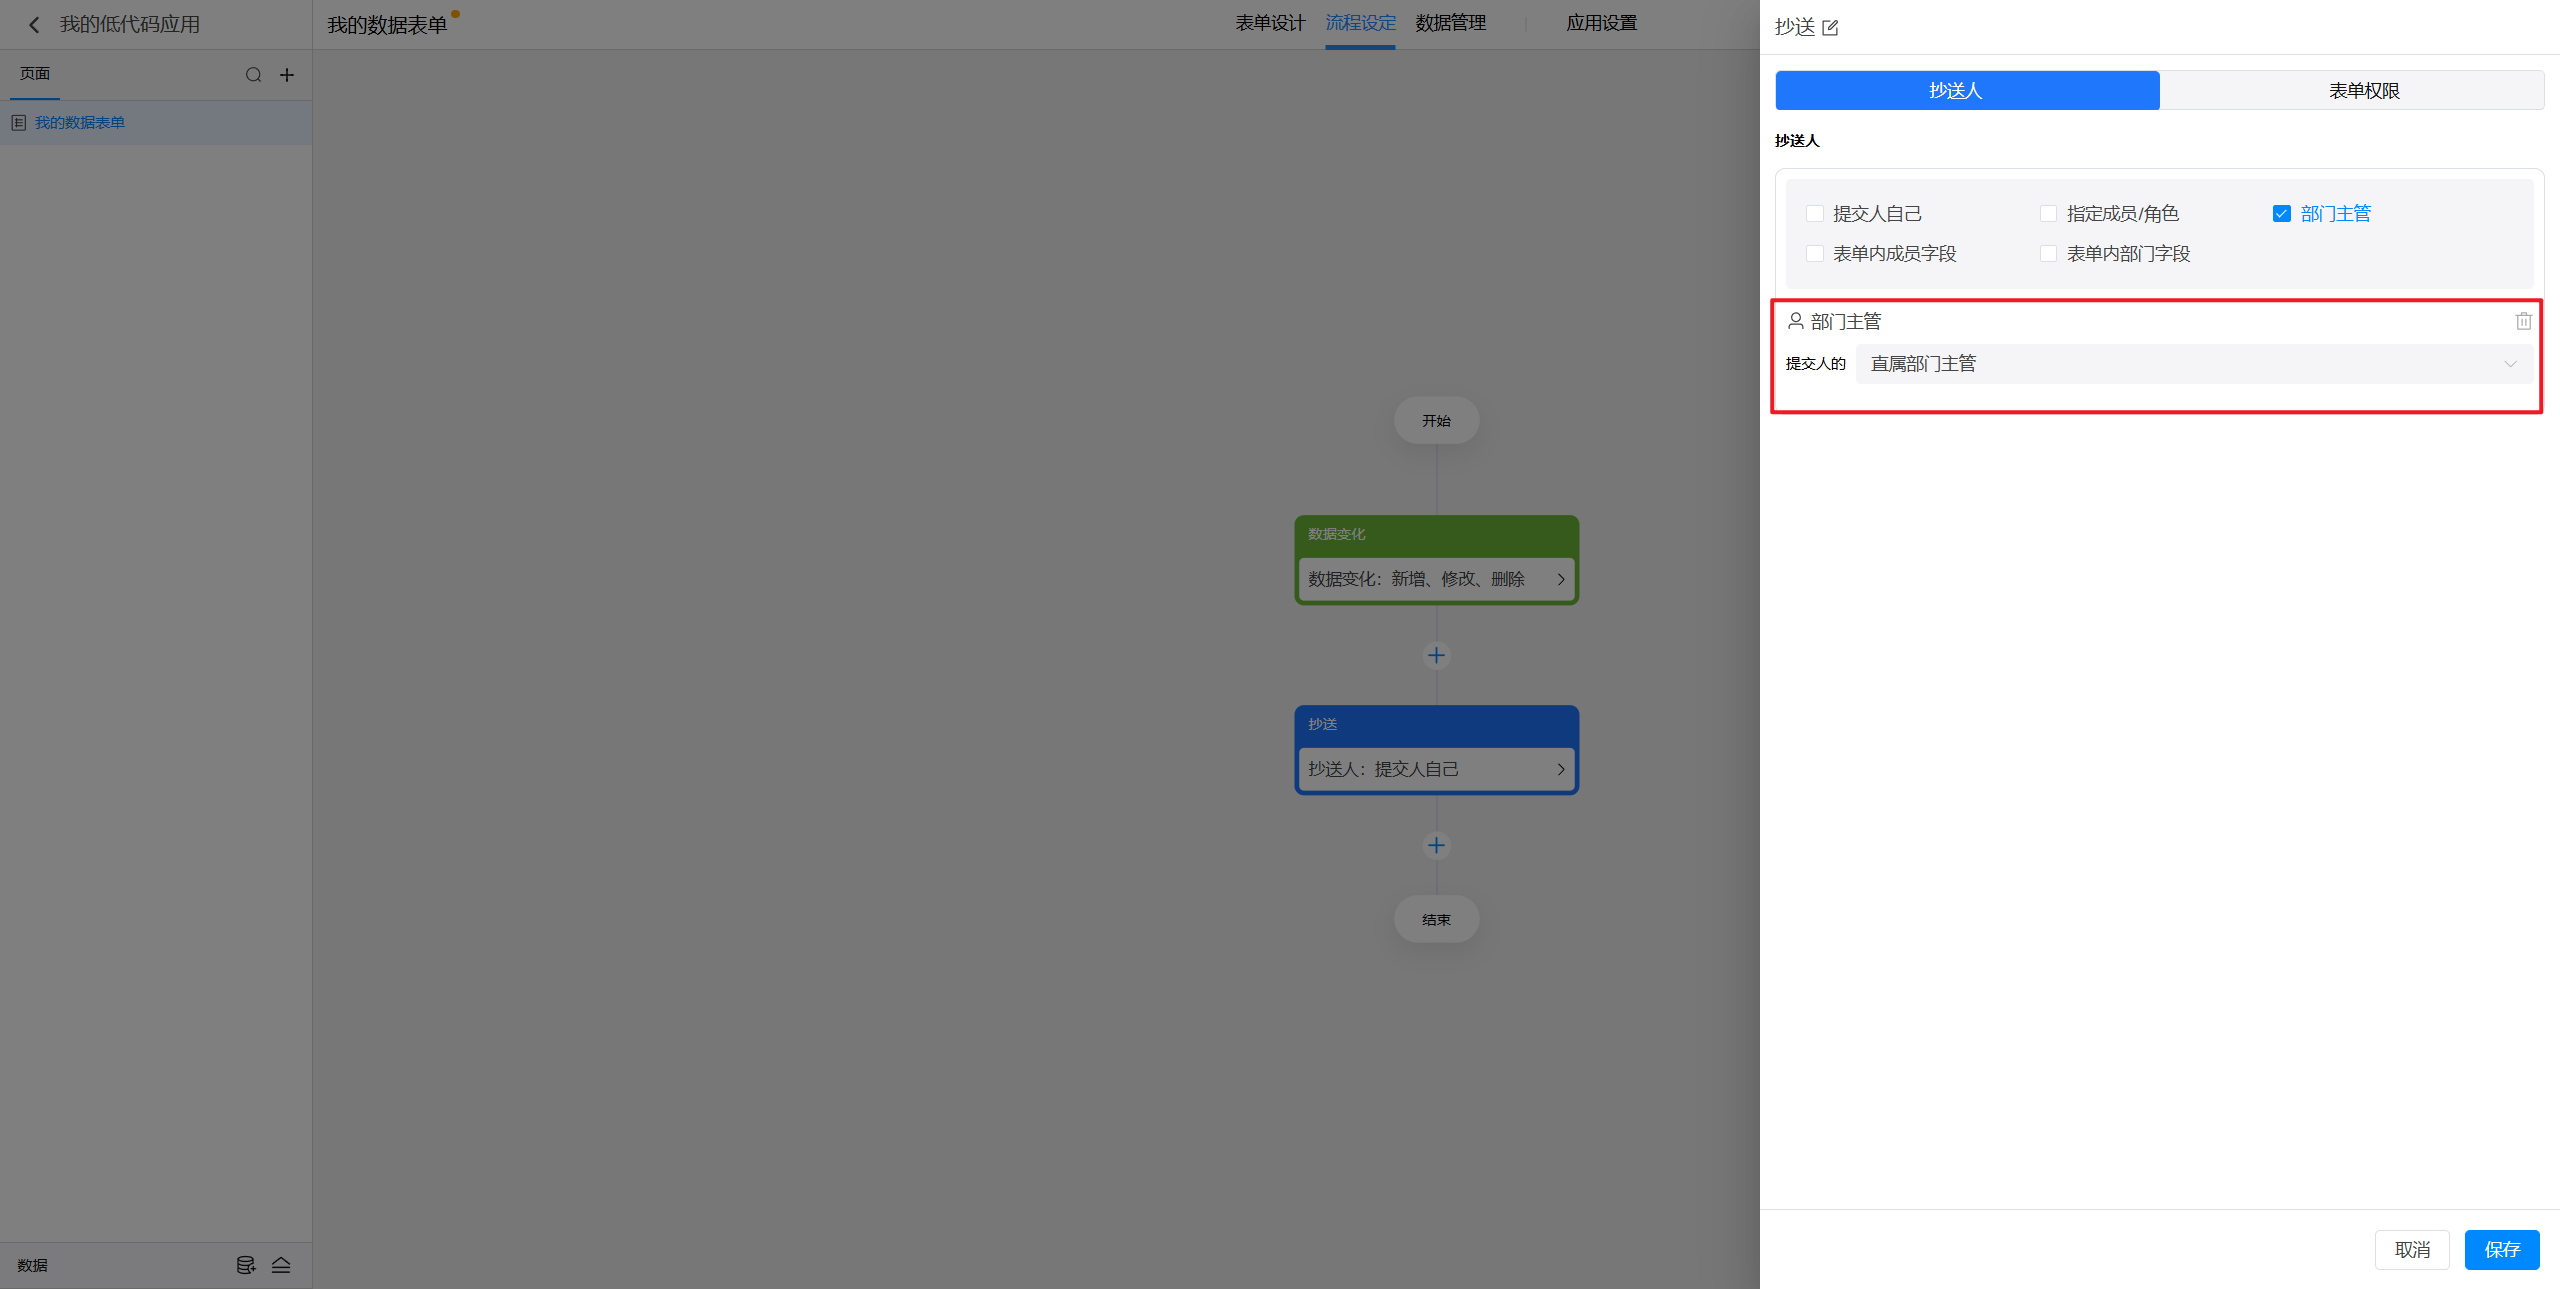The height and width of the screenshot is (1289, 2560).
Task: Open page search with magnifier icon
Action: [253, 75]
